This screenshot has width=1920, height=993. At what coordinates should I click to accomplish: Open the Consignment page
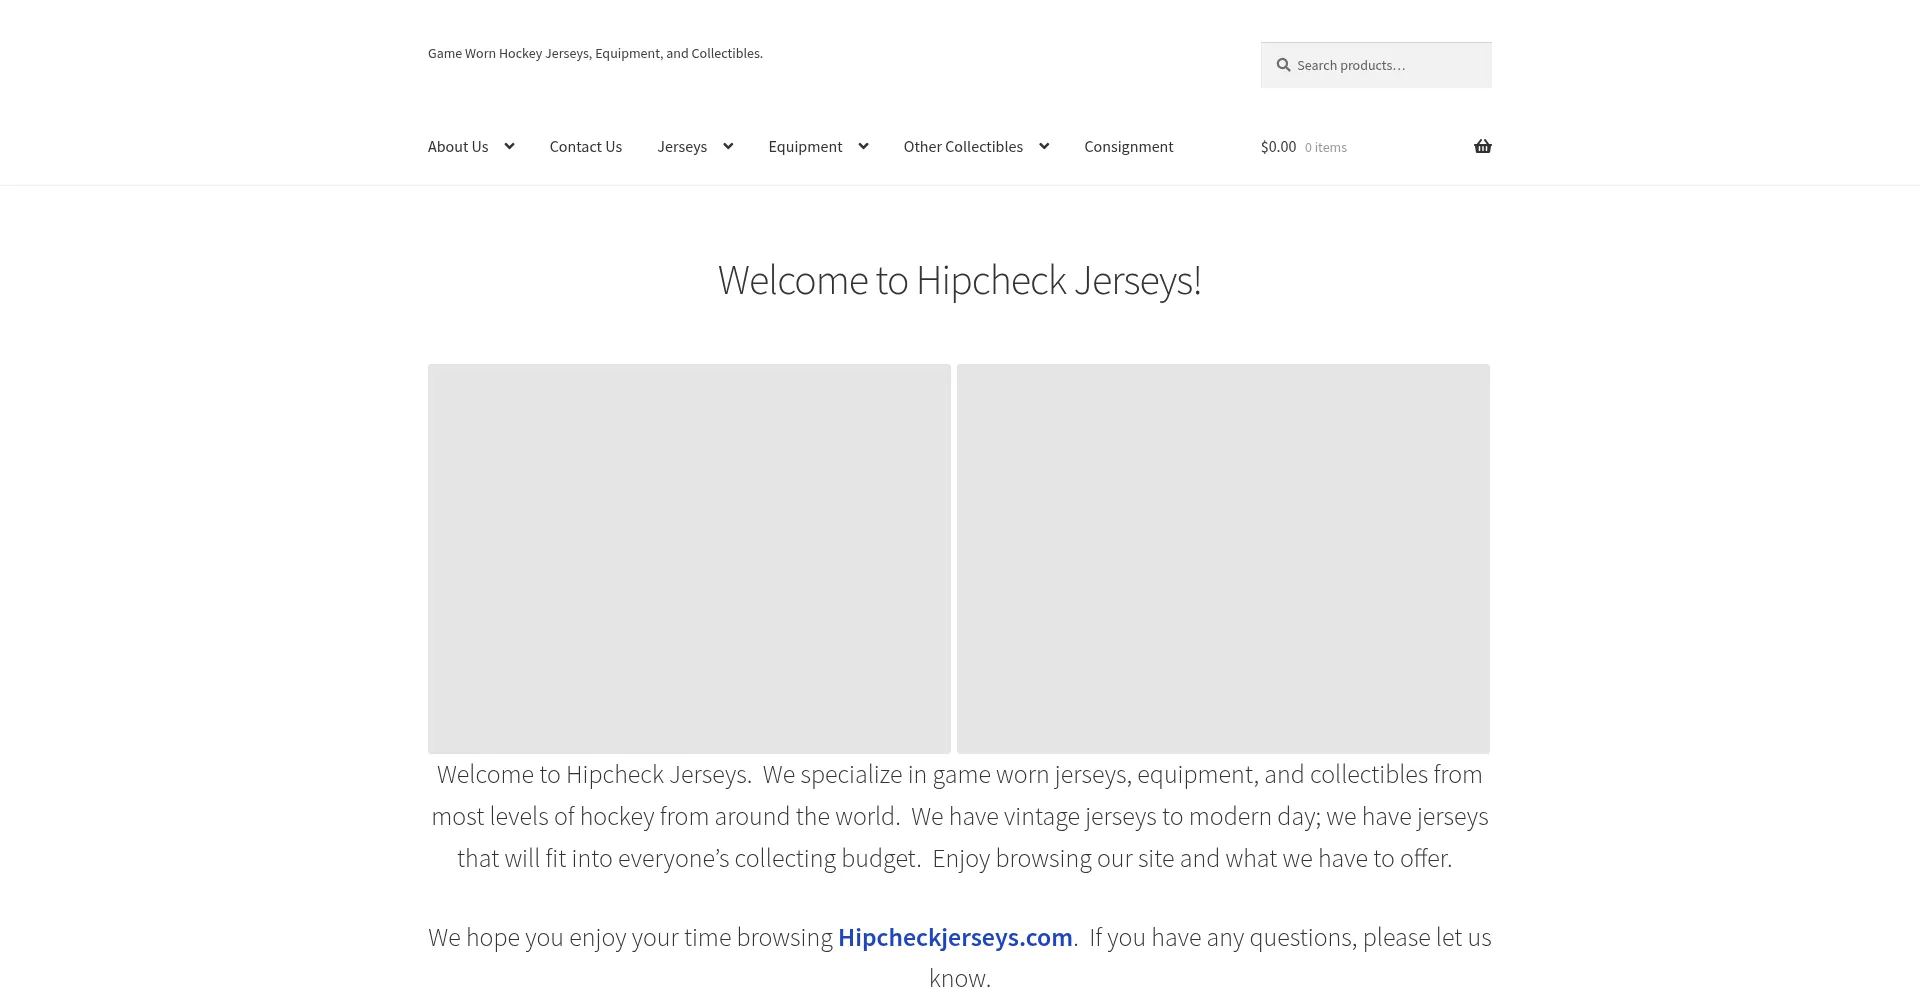point(1129,146)
